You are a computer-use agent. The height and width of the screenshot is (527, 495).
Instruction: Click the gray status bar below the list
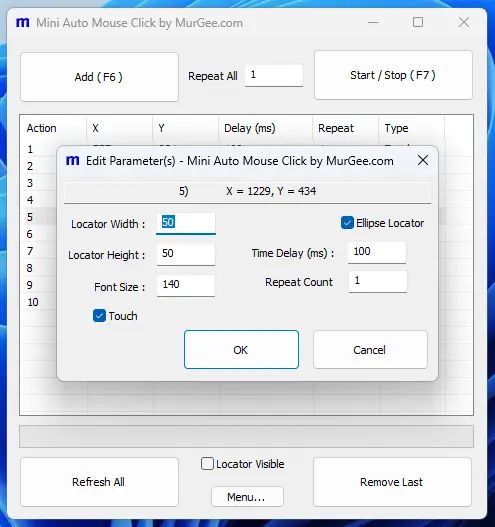tap(246, 437)
